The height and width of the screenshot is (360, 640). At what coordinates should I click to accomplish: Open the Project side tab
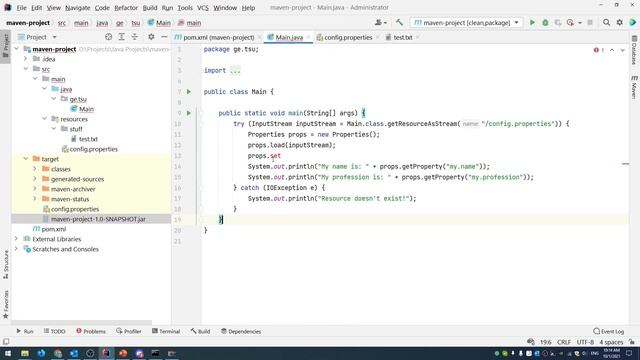6,46
